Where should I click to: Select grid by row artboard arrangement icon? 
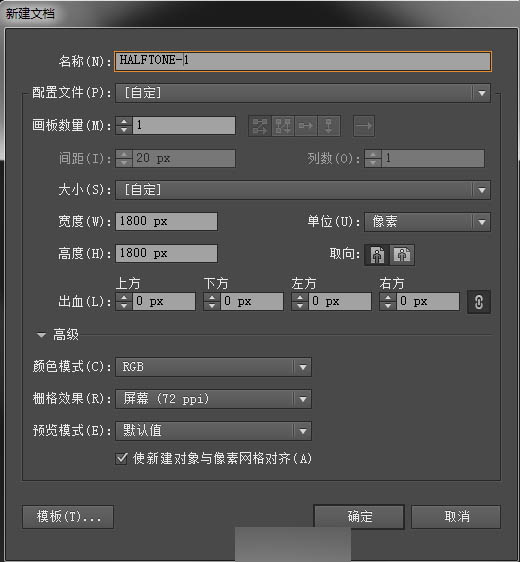[x=260, y=126]
